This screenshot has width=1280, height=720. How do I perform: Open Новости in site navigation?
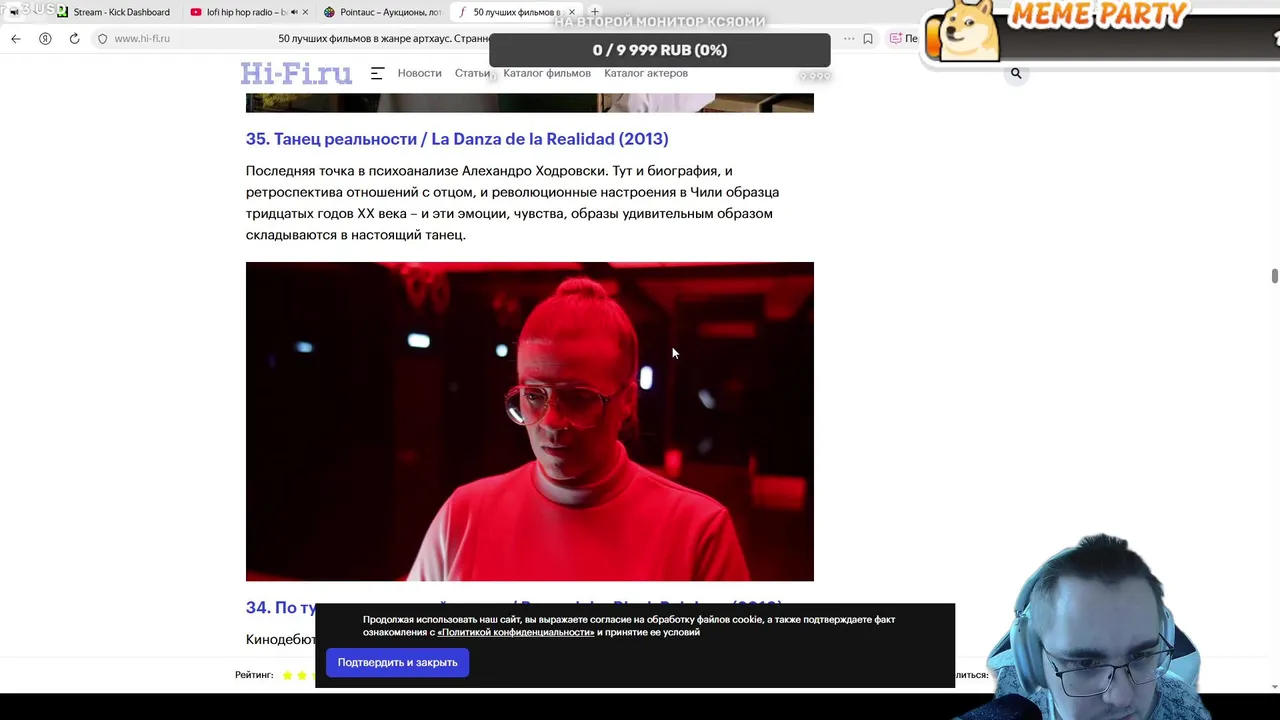[419, 73]
